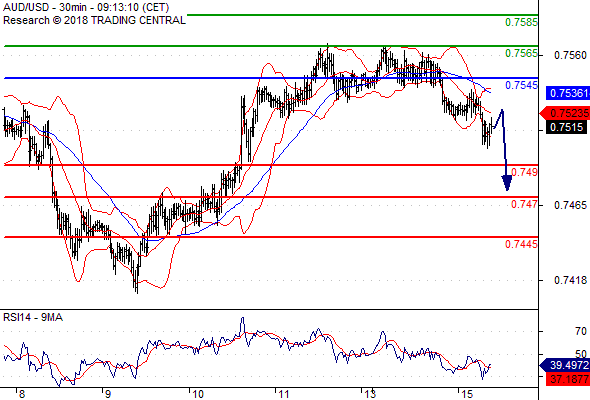This screenshot has height=400, width=590.
Task: Click the 0.7465 price axis value
Action: tap(570, 205)
